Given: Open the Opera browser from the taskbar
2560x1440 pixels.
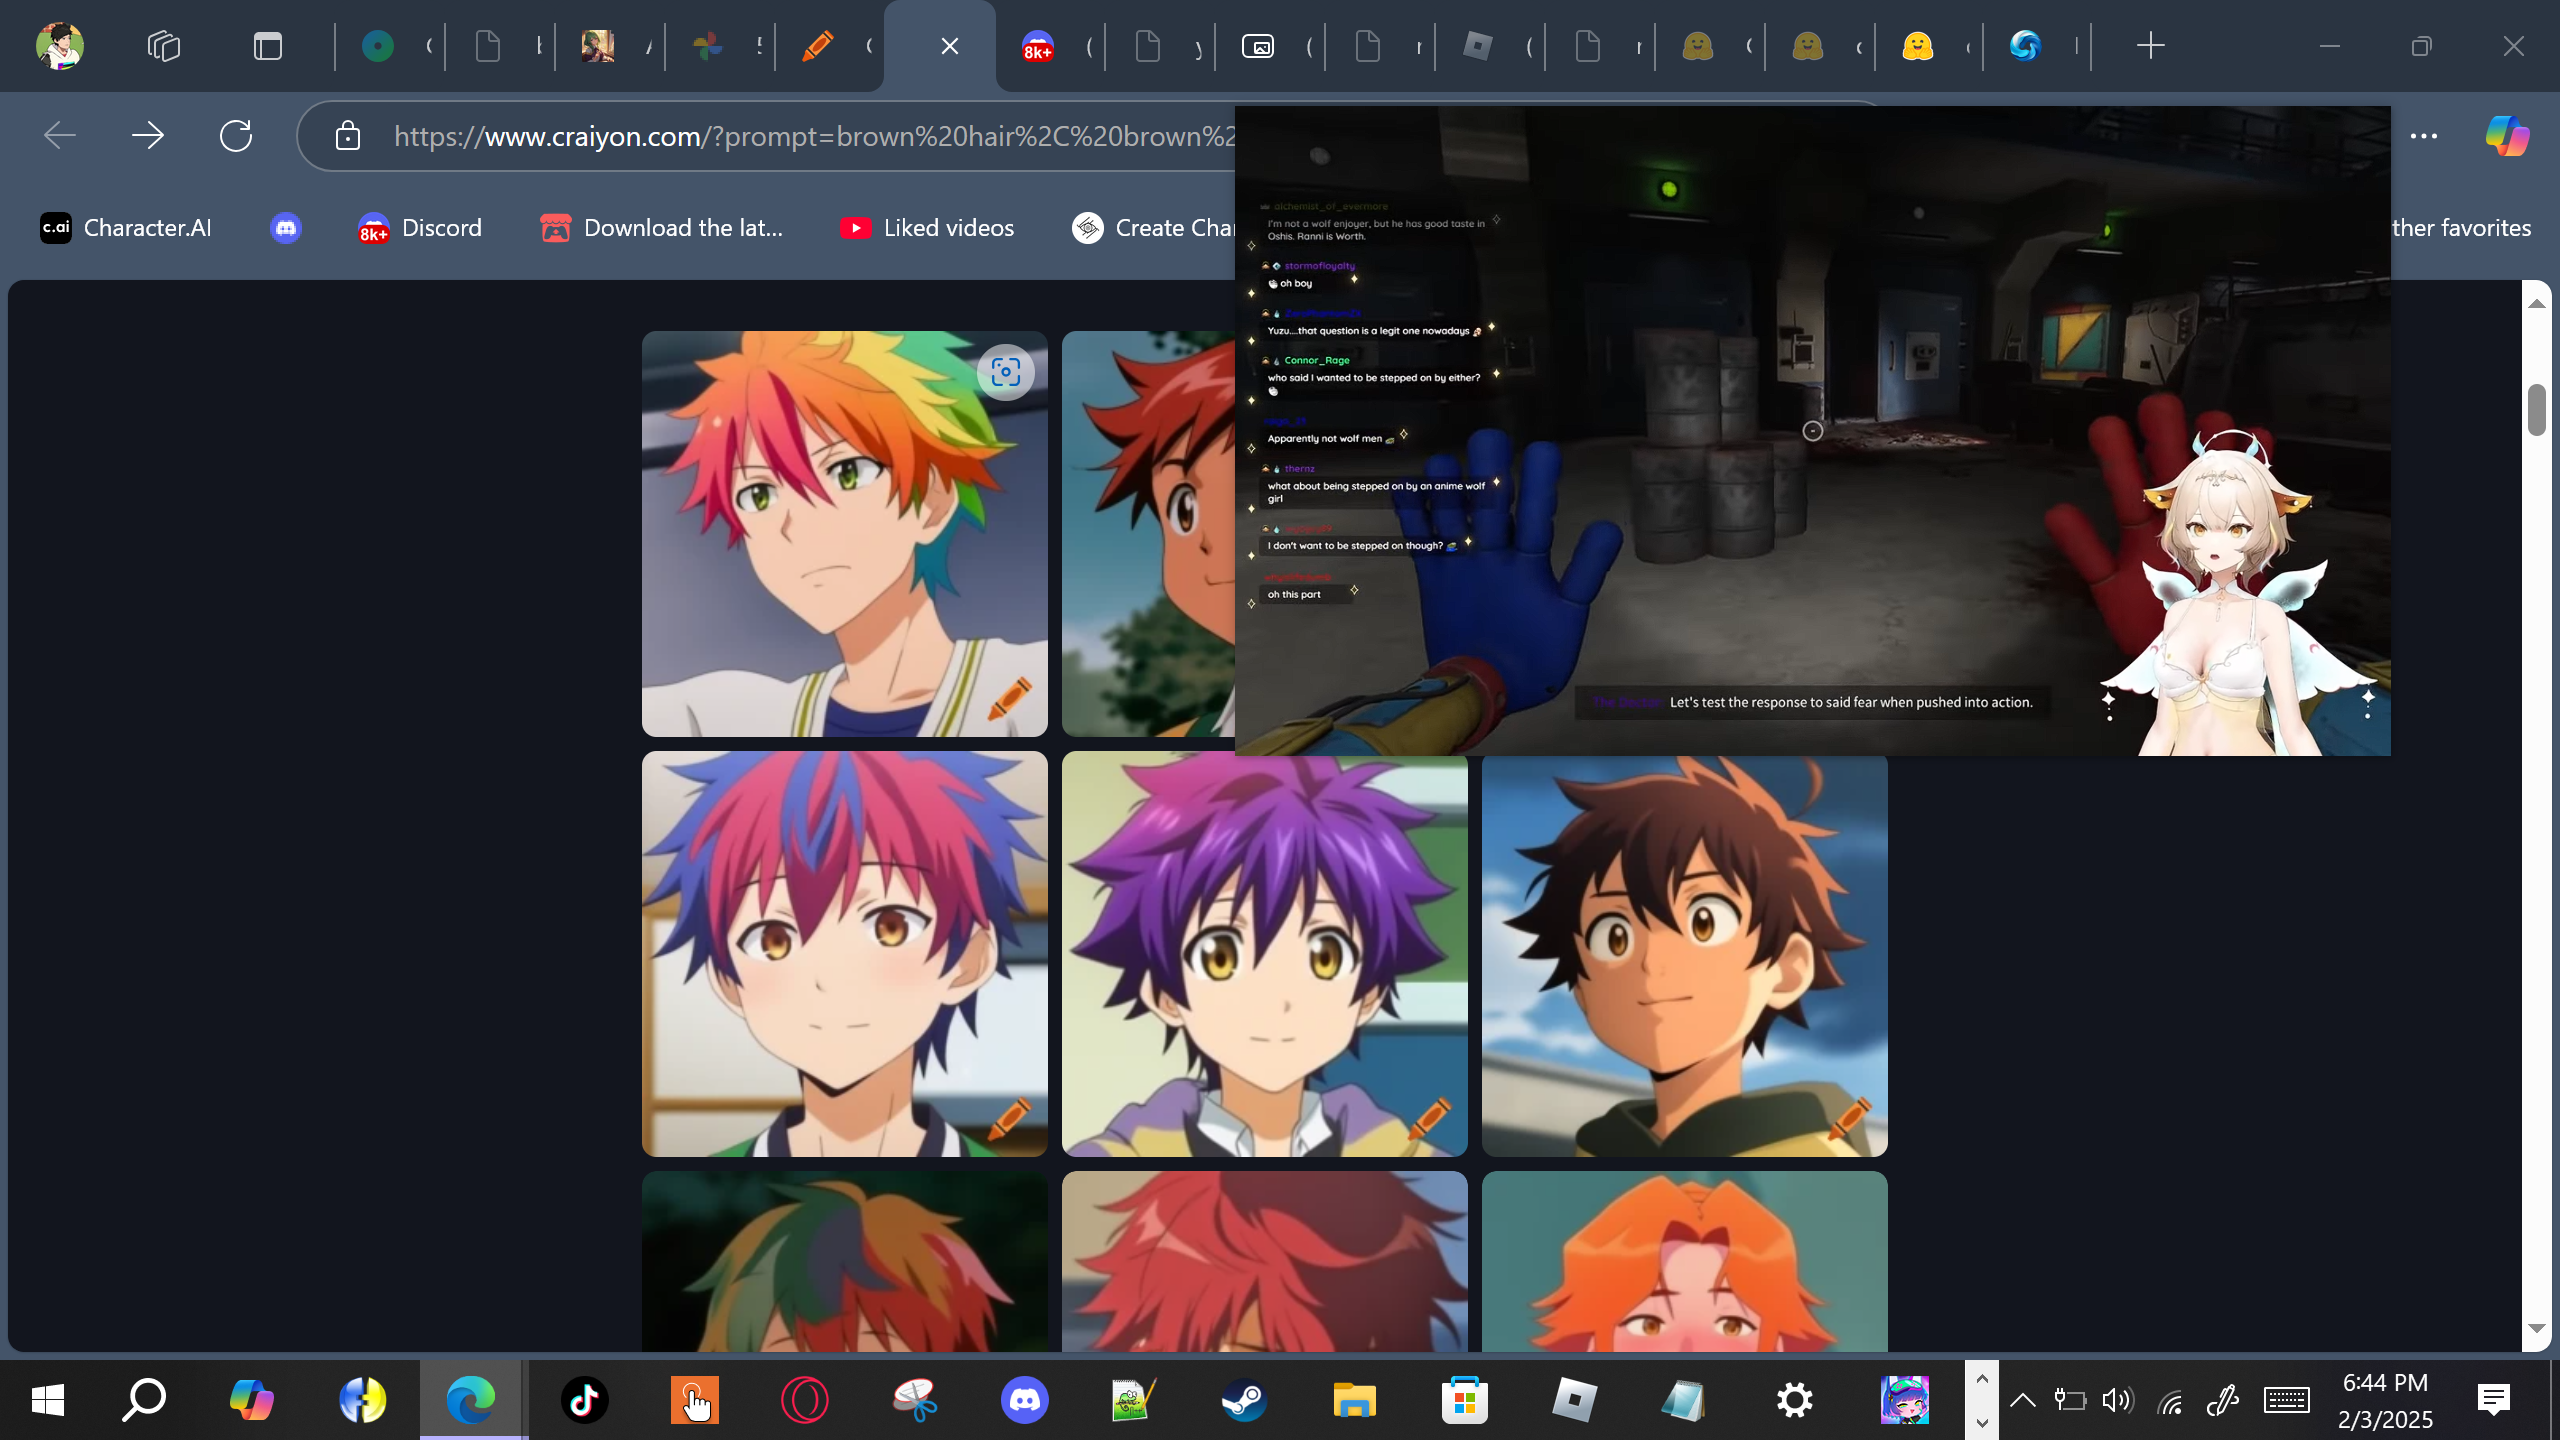Looking at the screenshot, I should point(805,1400).
